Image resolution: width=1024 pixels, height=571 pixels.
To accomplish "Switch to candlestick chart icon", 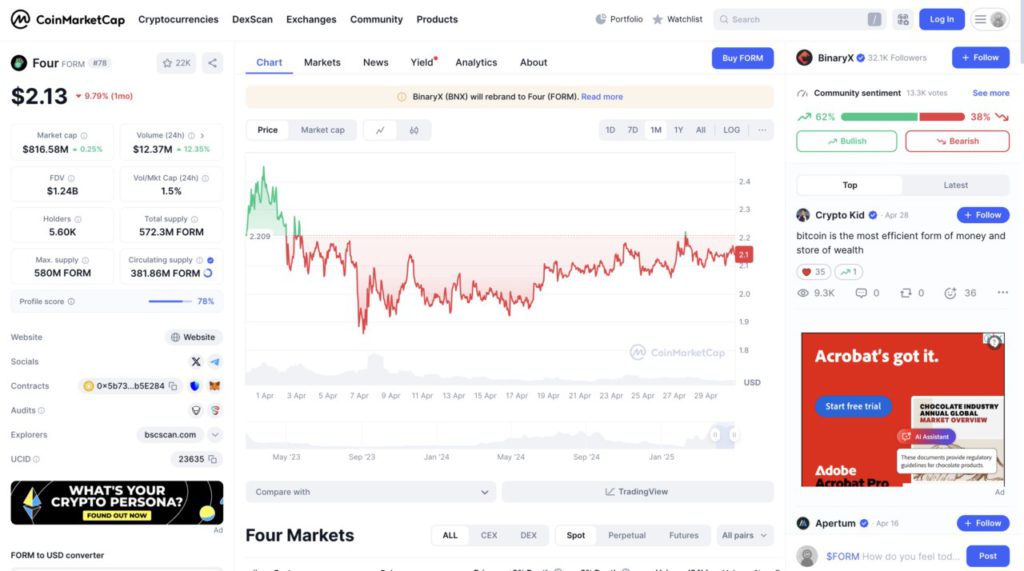I will pos(414,130).
